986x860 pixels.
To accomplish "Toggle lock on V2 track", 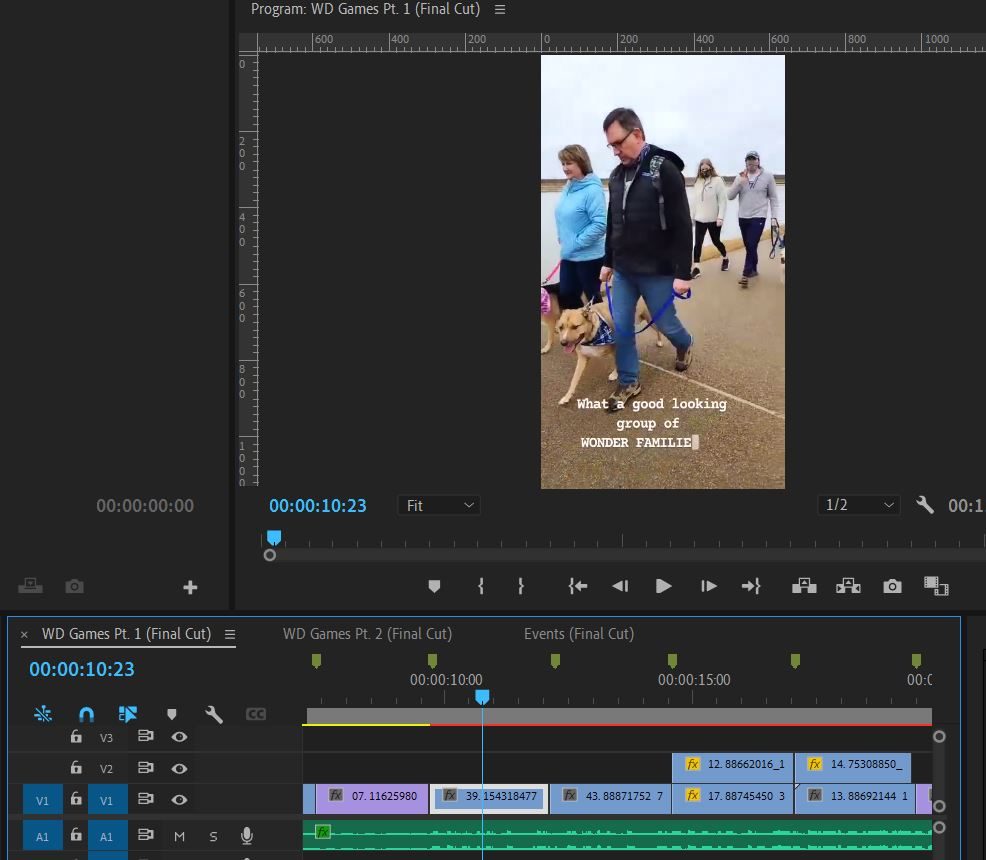I will pos(76,768).
